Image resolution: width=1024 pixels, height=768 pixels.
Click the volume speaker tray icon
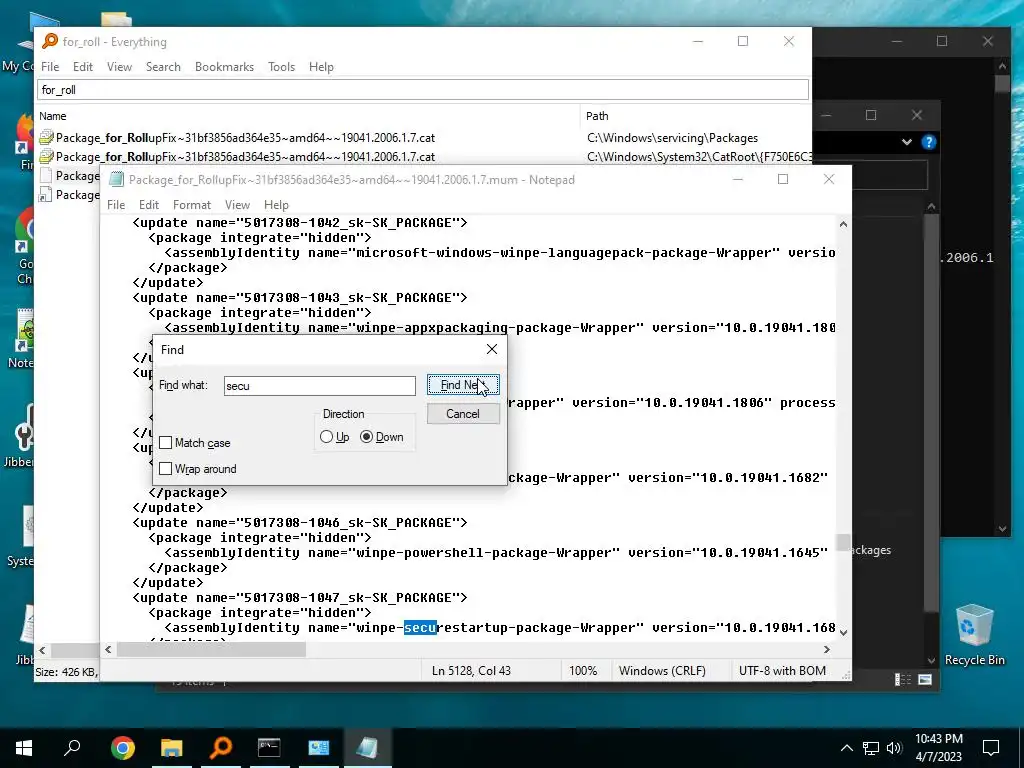[894, 748]
